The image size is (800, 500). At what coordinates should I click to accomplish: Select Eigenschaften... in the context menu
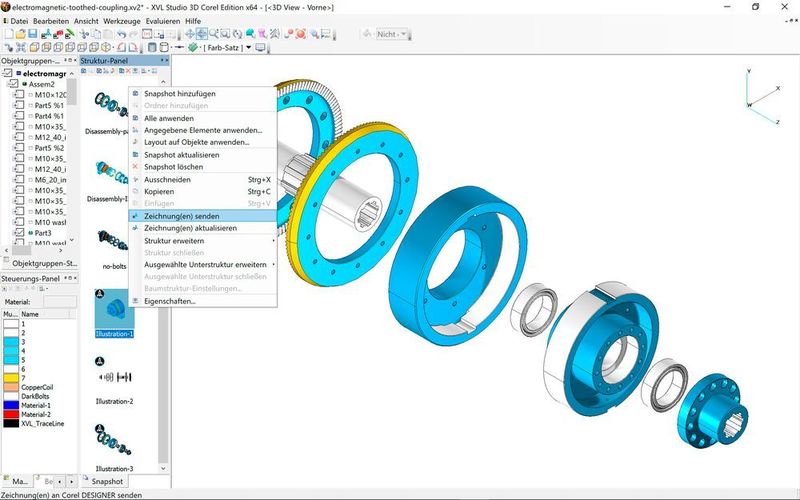169,300
